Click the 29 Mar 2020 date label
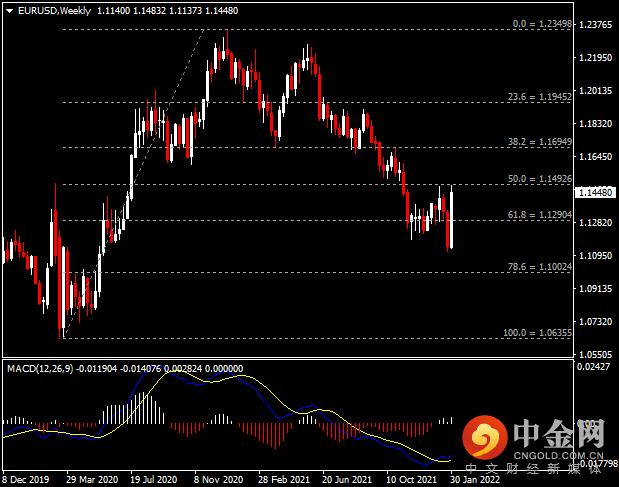This screenshot has height=487, width=619. [92, 480]
